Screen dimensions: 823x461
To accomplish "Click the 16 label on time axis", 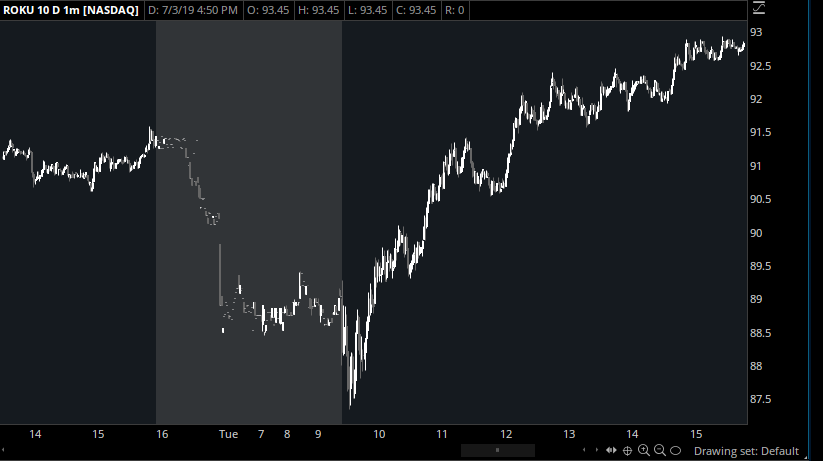I will coord(162,434).
